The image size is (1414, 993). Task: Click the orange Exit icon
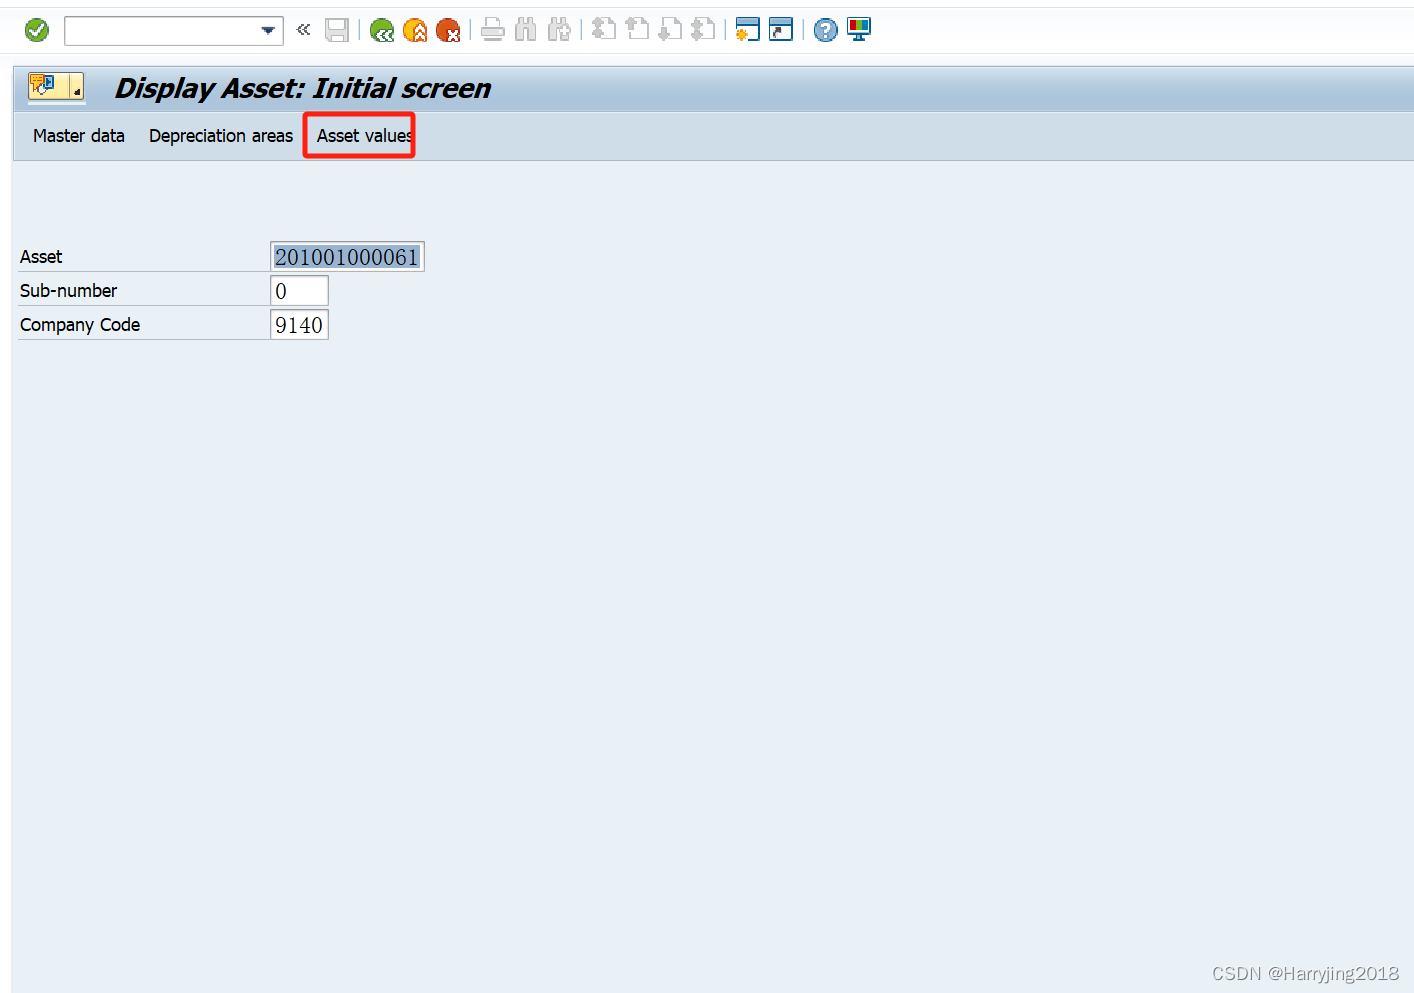415,30
